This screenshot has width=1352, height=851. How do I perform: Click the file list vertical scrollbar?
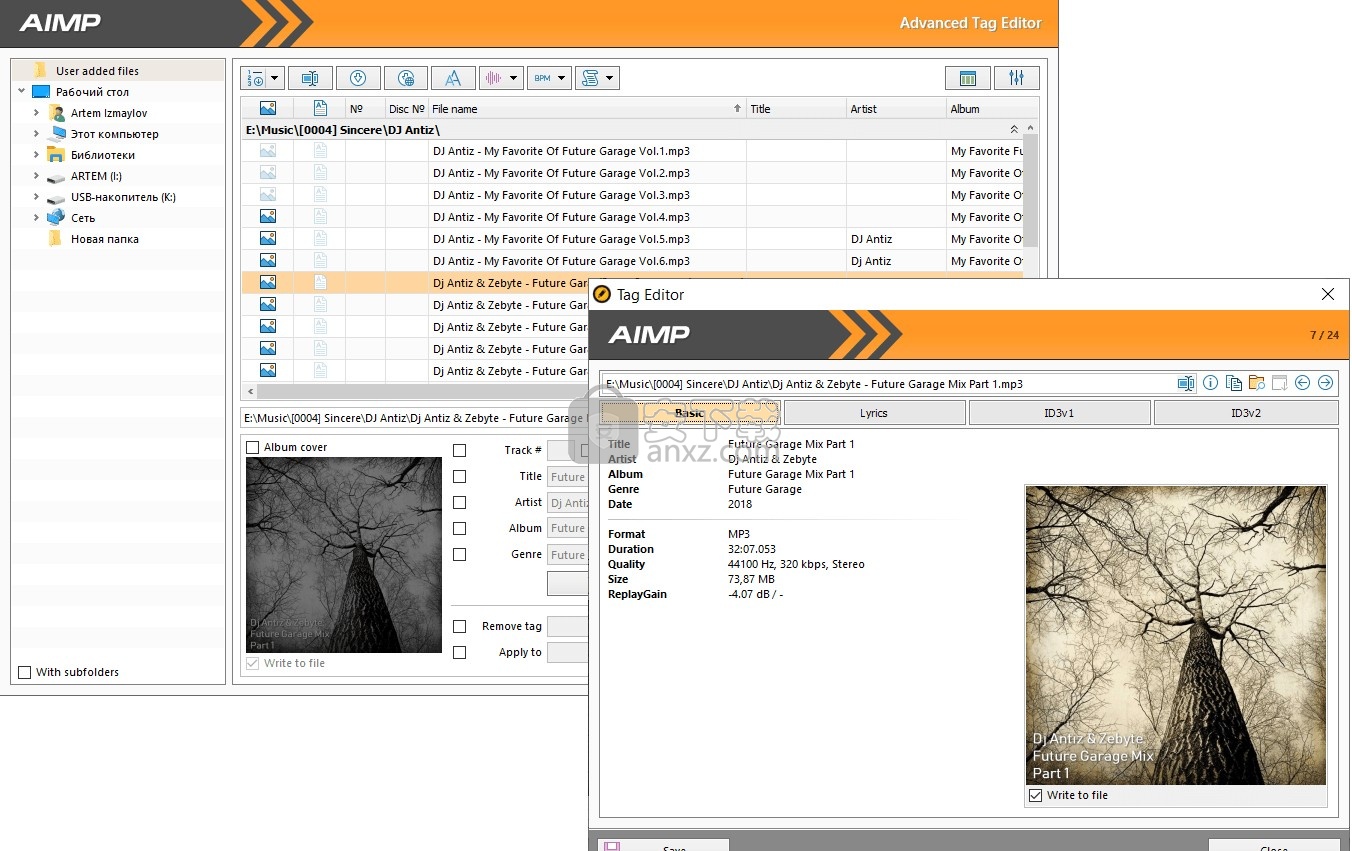pyautogui.click(x=1031, y=190)
